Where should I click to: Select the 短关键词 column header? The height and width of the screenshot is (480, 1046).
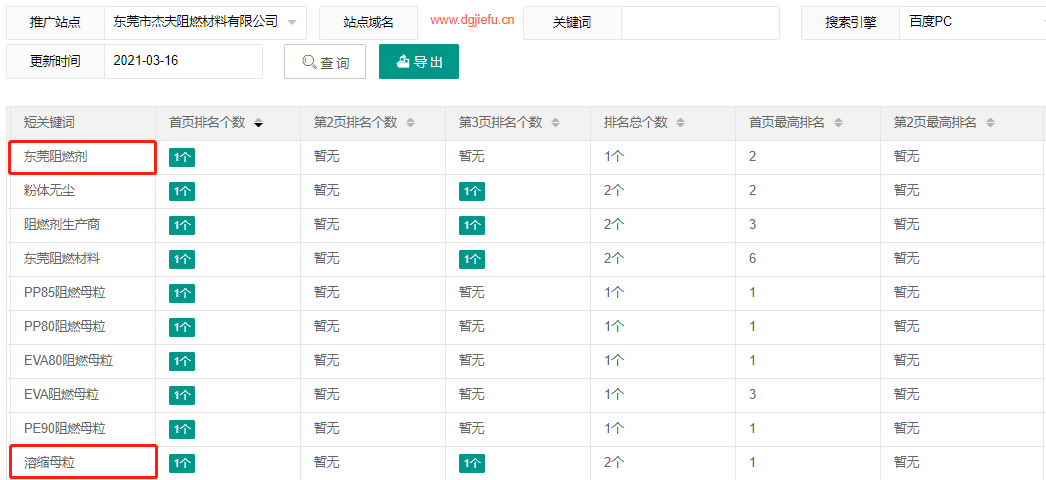tap(49, 123)
